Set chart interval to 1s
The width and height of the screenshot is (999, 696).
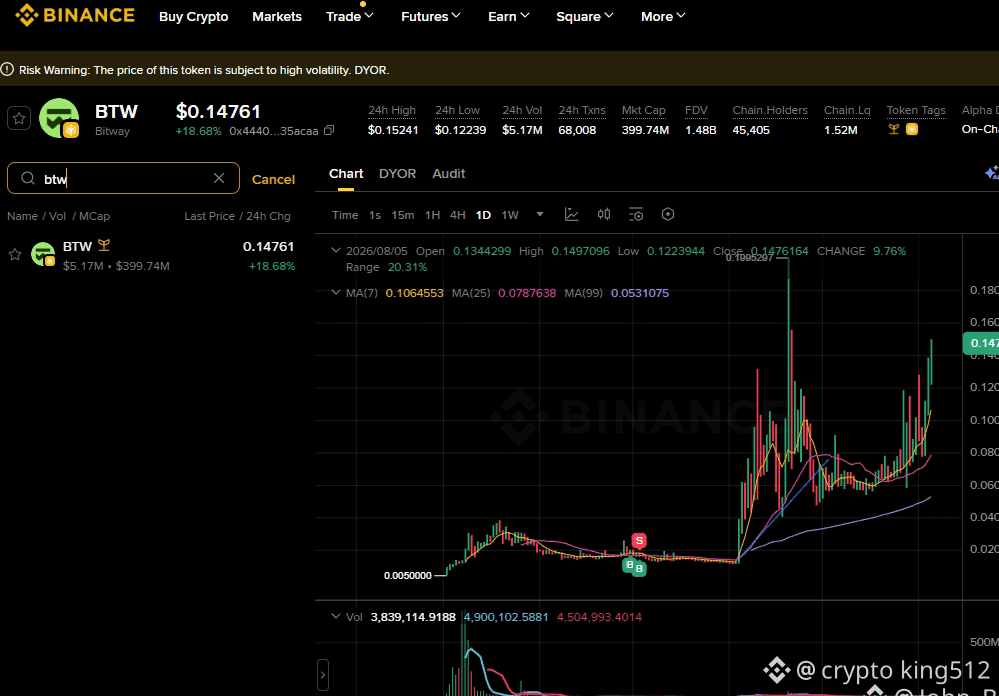(375, 215)
